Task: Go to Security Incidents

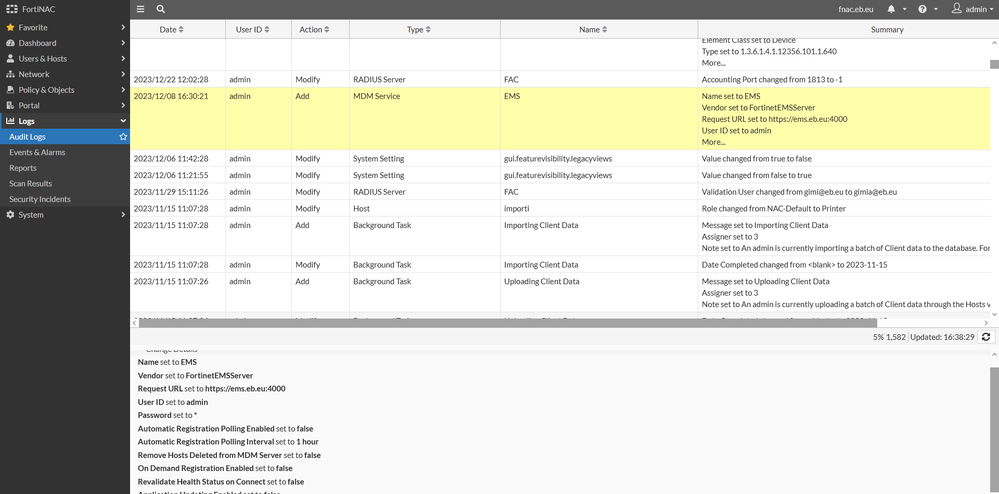Action: (39, 199)
